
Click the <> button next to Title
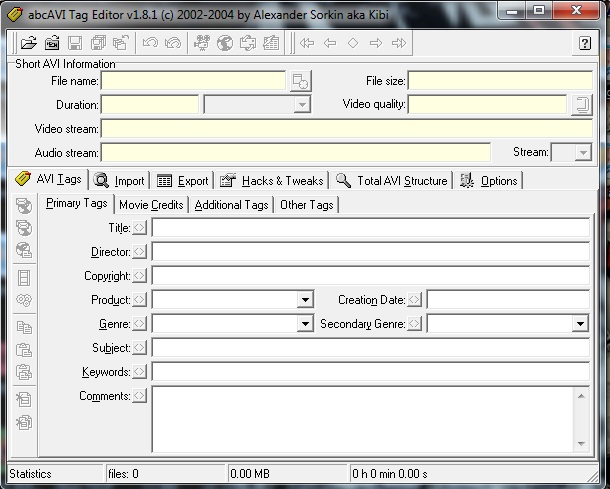click(x=139, y=228)
